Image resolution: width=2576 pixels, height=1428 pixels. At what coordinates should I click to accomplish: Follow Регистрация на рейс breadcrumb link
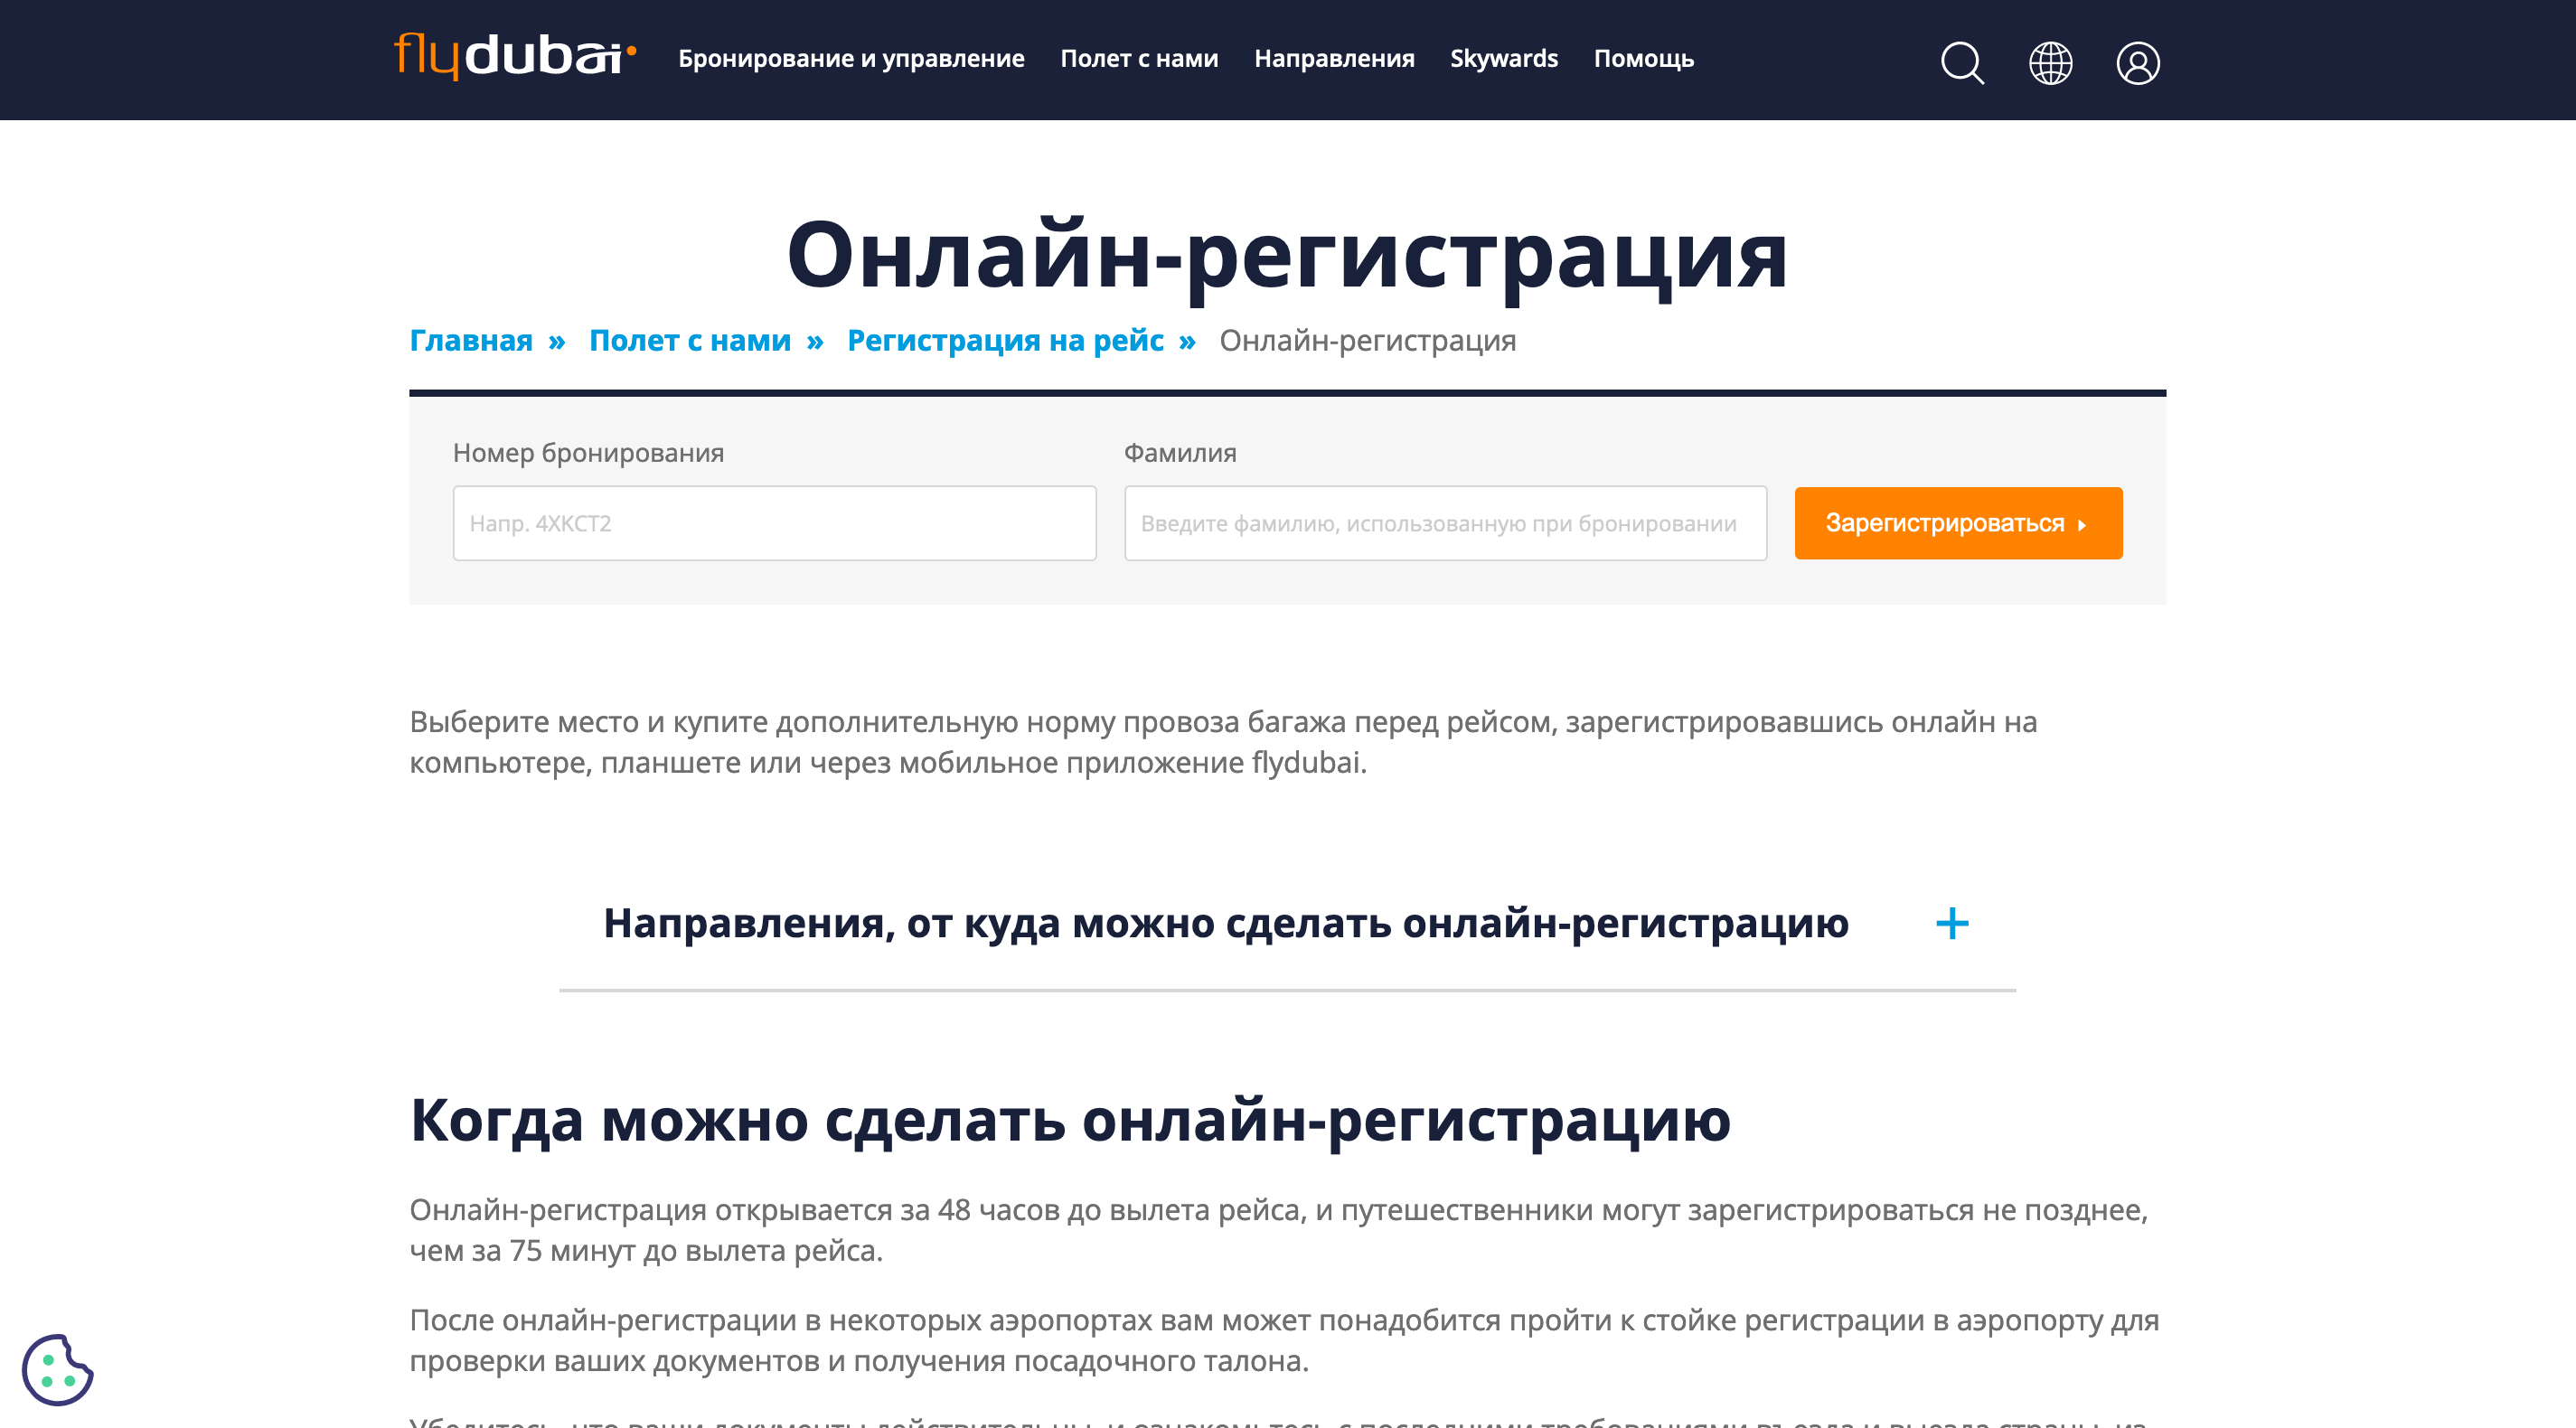pos(1005,340)
